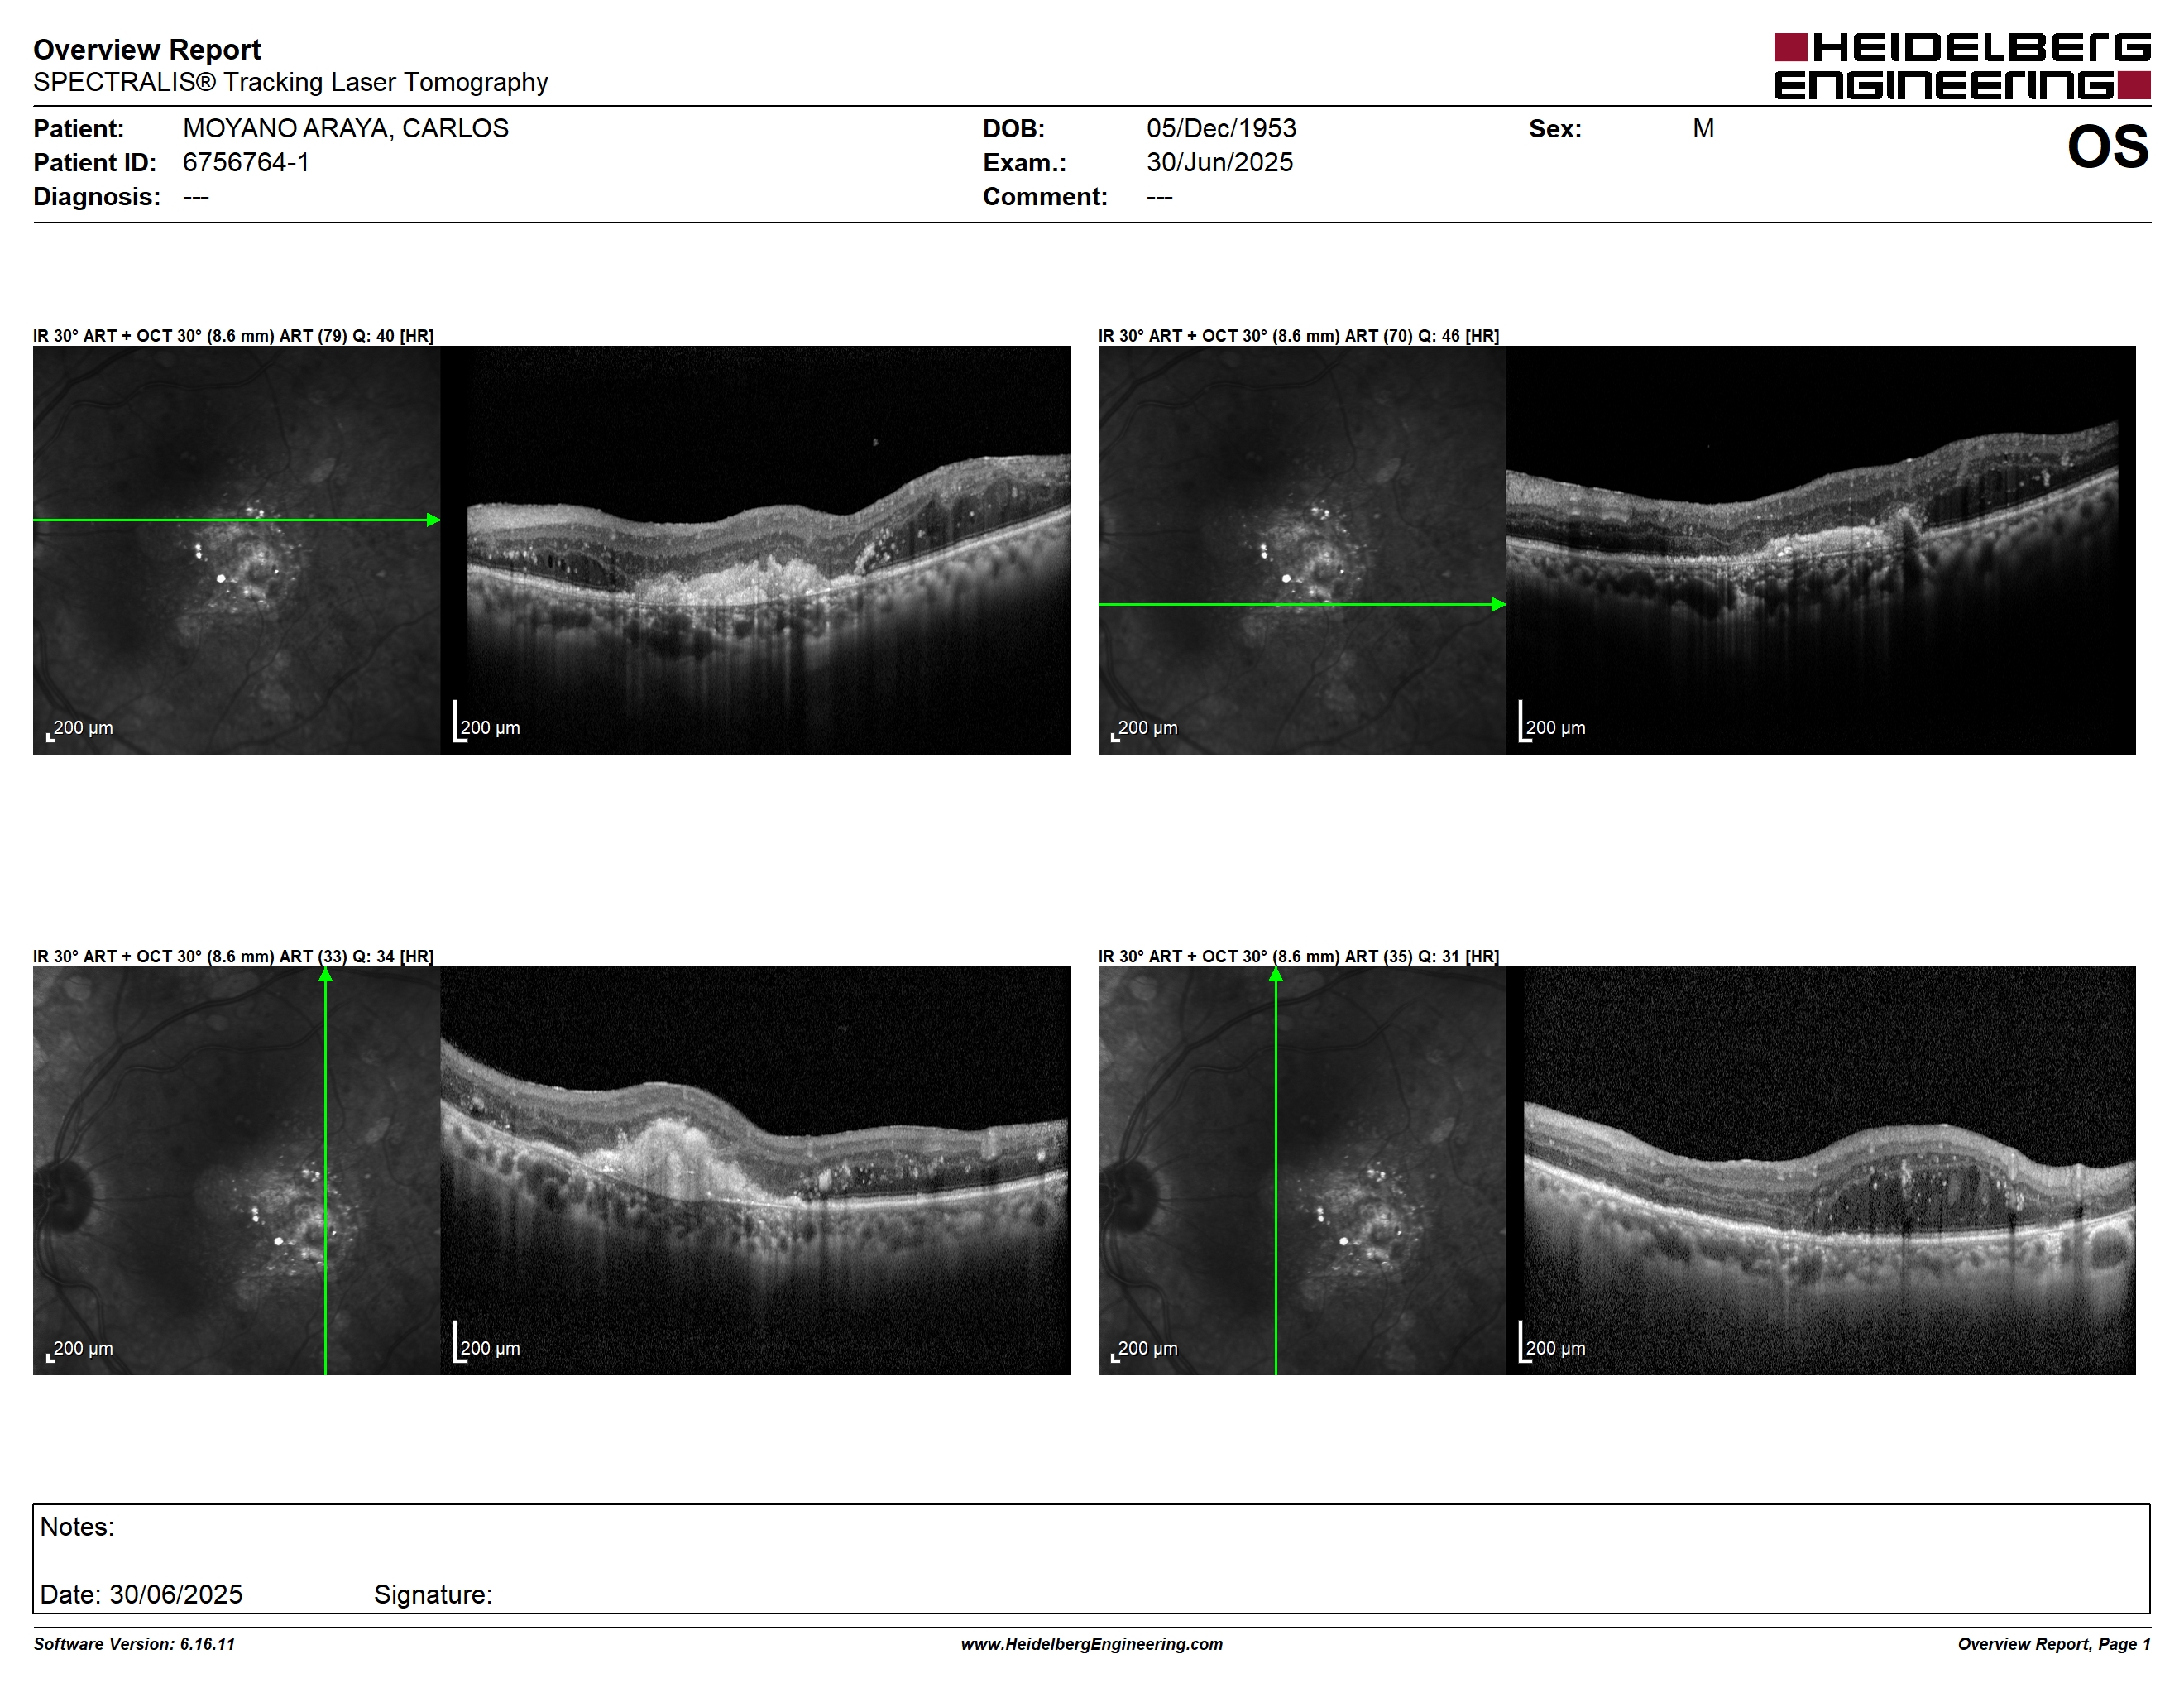Click patient name MOYANO ARAYA, CARLOS
Screen dimensions: 2184x1688
tap(345, 128)
